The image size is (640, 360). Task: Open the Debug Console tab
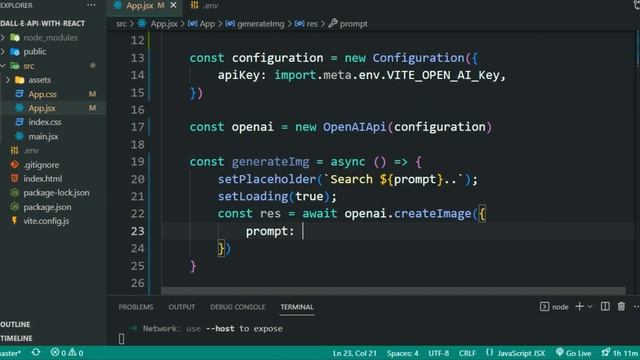click(x=238, y=307)
